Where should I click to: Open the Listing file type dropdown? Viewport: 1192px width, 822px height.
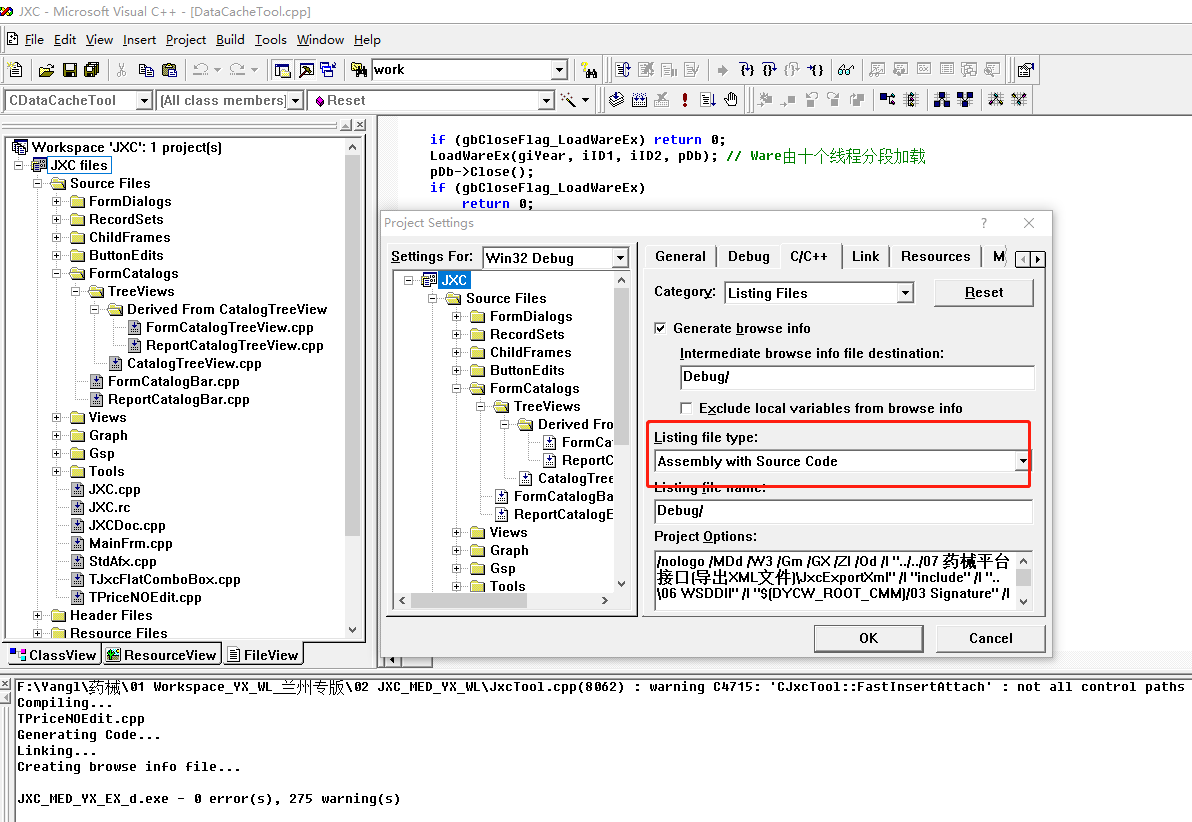coord(1022,461)
